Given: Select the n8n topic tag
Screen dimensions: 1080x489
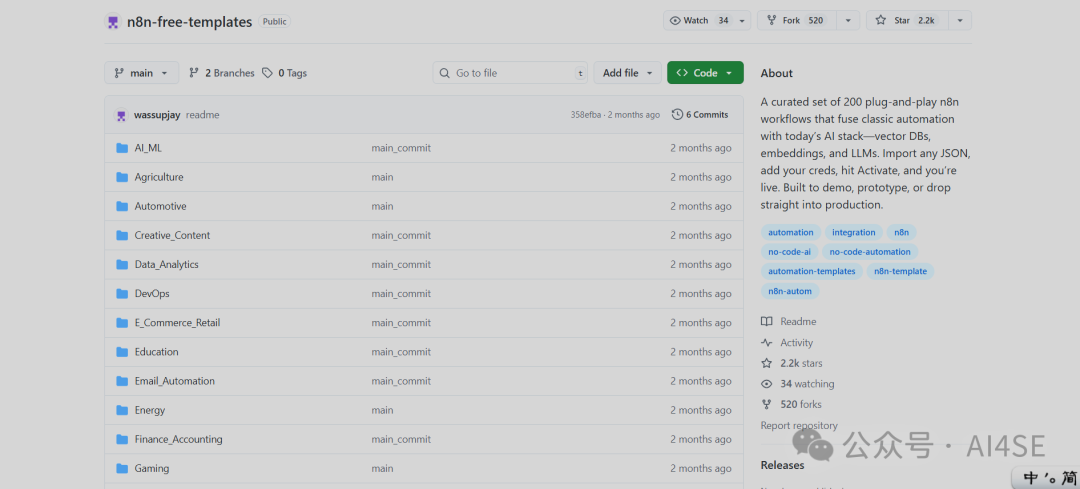Looking at the screenshot, I should pos(902,233).
